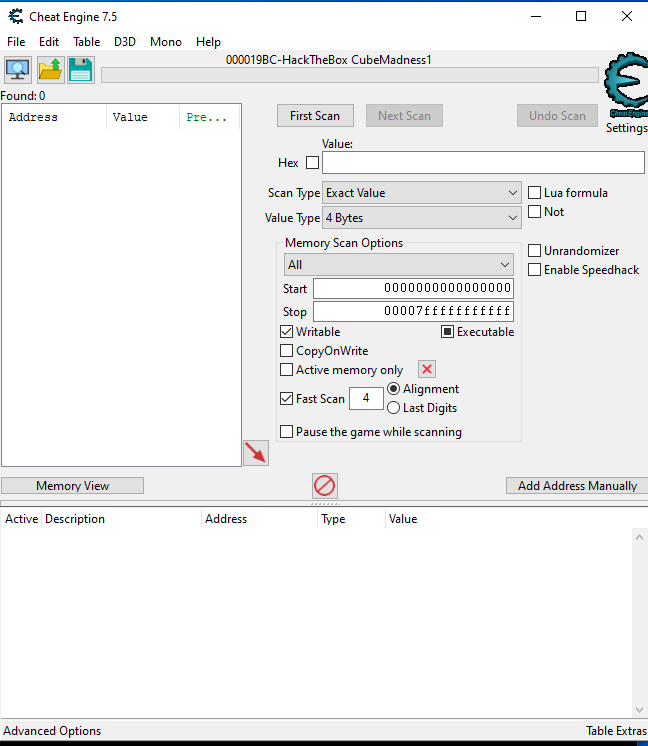Click the address table Value column header
Image resolution: width=648 pixels, height=746 pixels.
point(403,519)
